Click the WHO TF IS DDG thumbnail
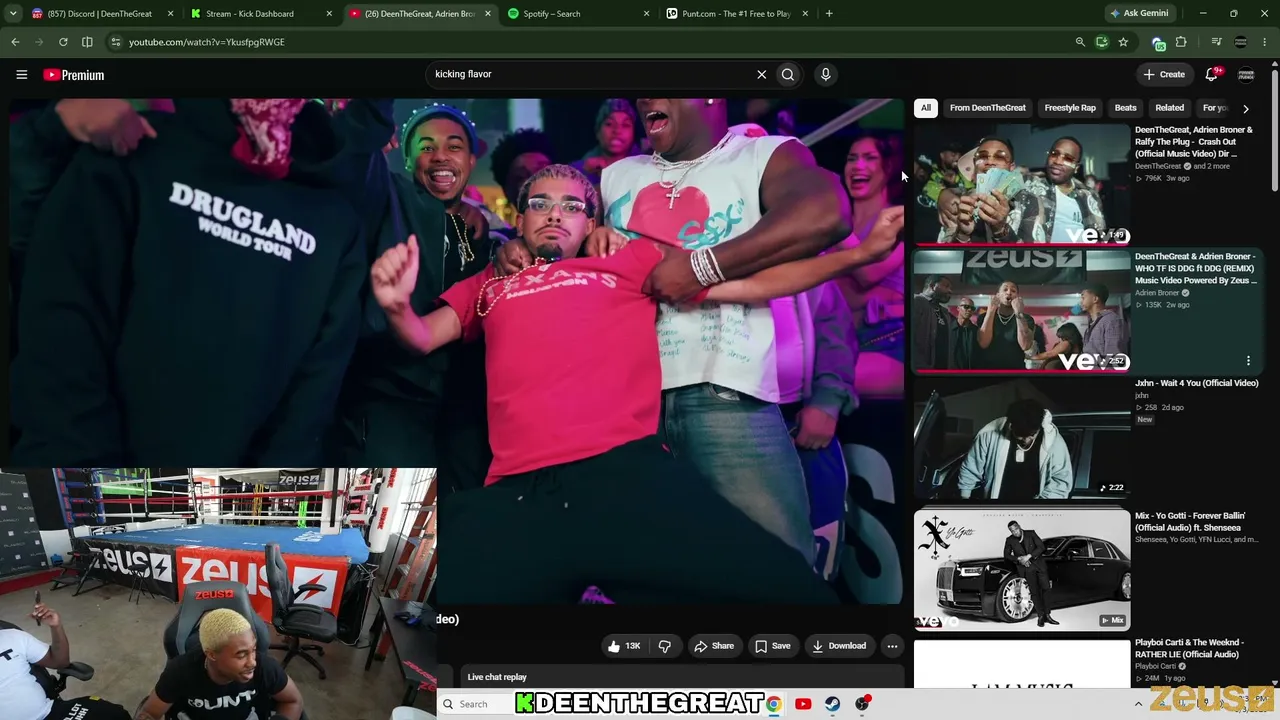 (x=1021, y=311)
